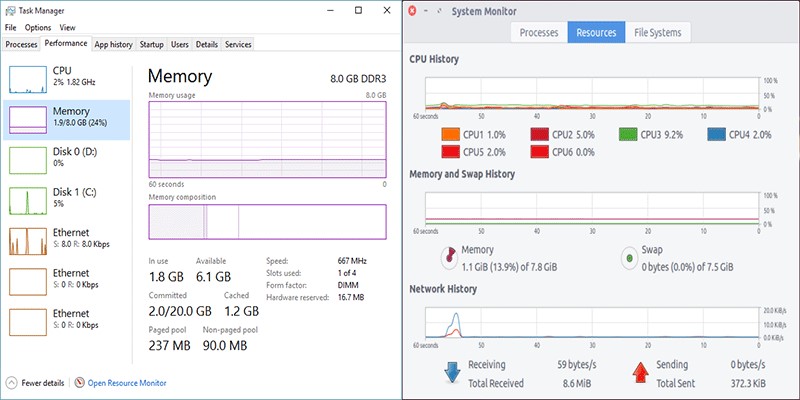The width and height of the screenshot is (800, 400).
Task: Click the blue Receiving down-arrow icon
Action: (453, 373)
